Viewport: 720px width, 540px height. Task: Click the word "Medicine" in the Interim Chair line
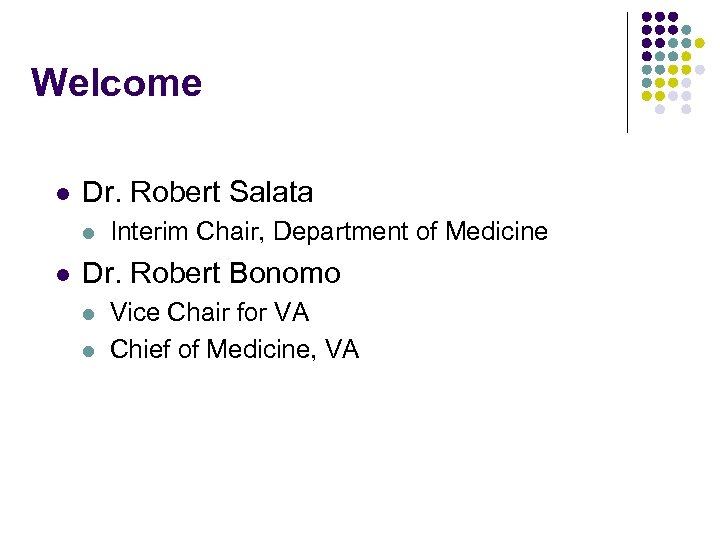coord(496,232)
